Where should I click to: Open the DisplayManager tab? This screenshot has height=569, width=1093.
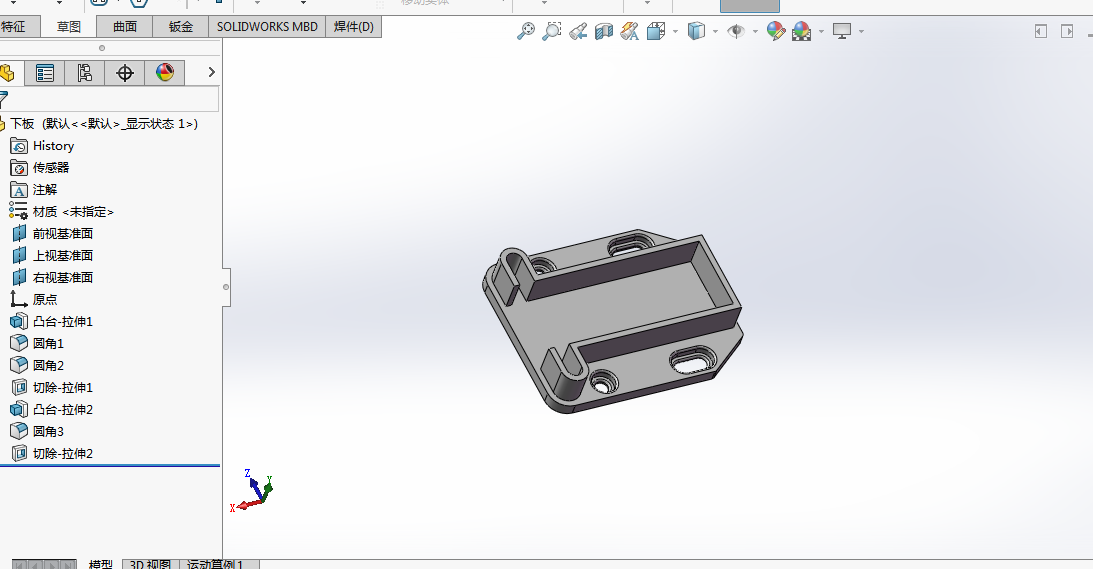click(x=165, y=73)
